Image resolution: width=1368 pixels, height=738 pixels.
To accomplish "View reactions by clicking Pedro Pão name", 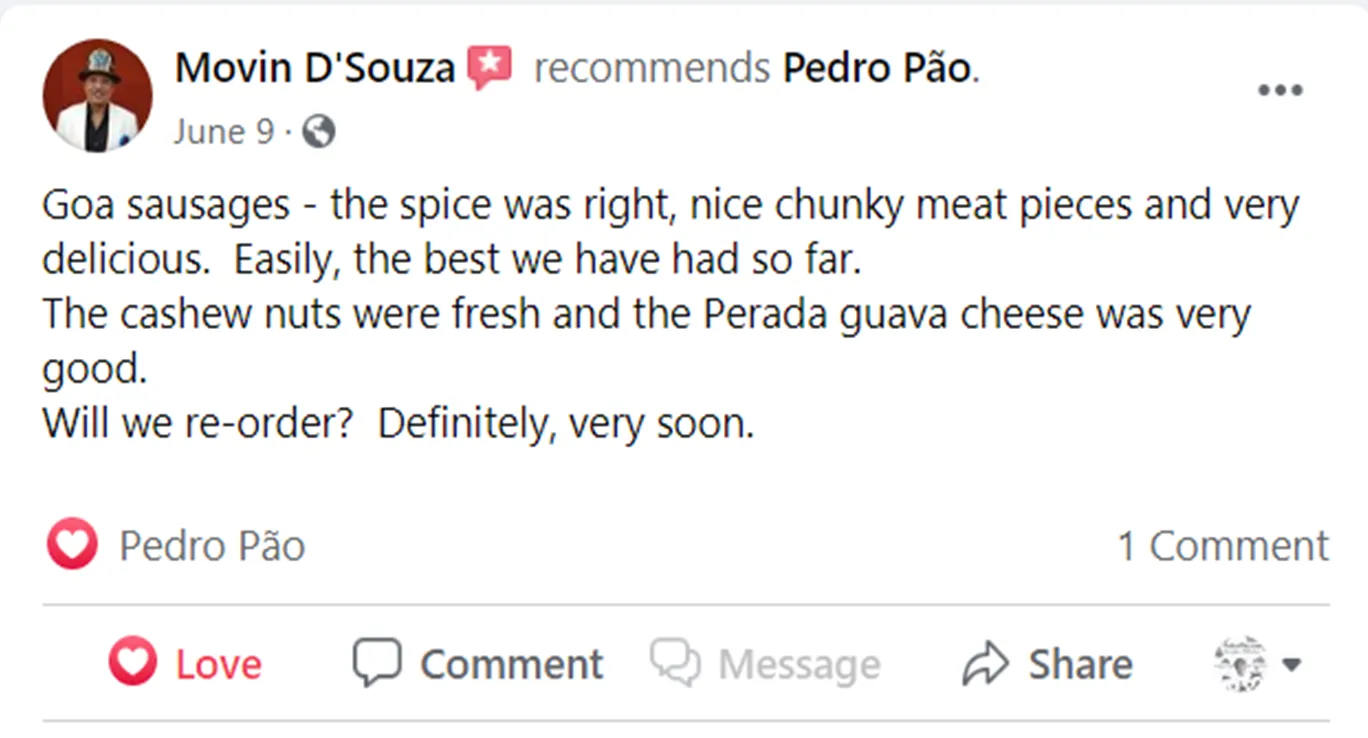I will click(x=212, y=546).
